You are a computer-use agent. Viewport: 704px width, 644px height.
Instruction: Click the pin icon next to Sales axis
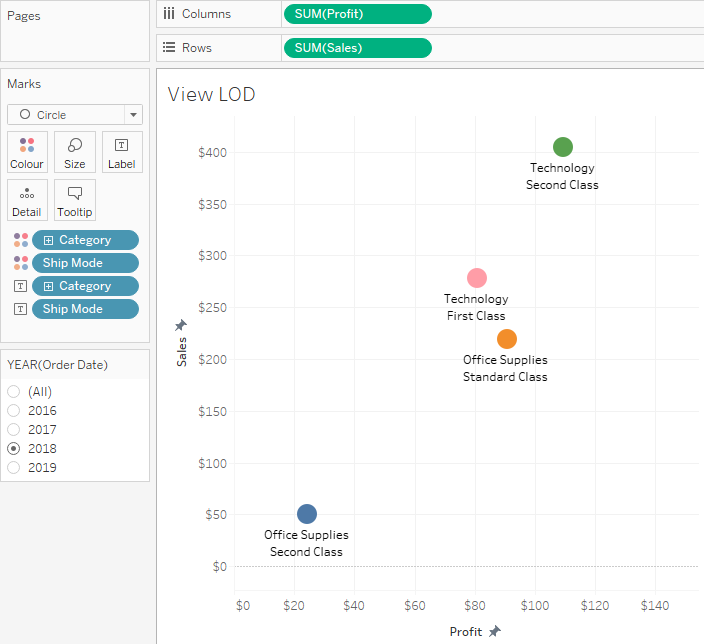[x=181, y=325]
